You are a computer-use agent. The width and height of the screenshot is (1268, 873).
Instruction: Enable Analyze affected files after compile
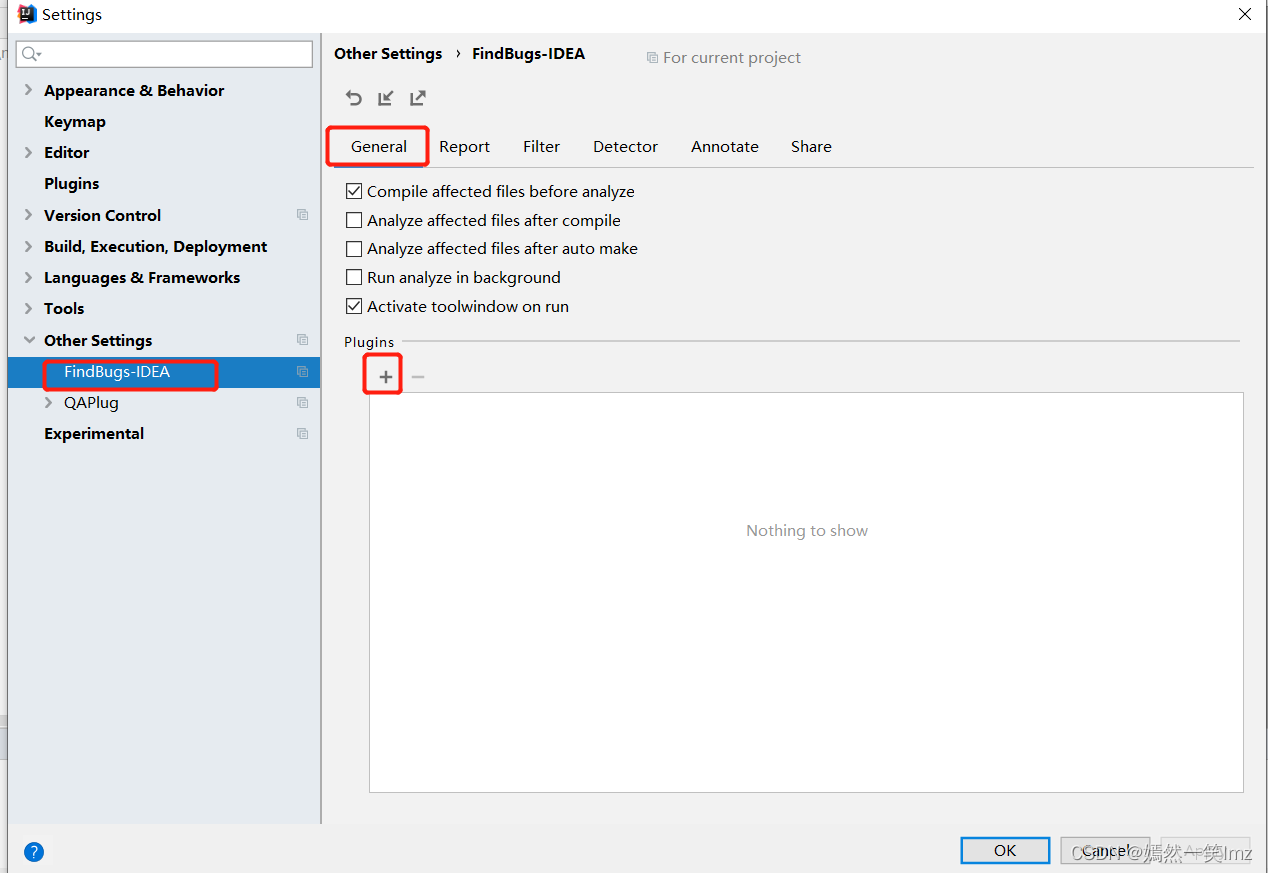coord(354,219)
